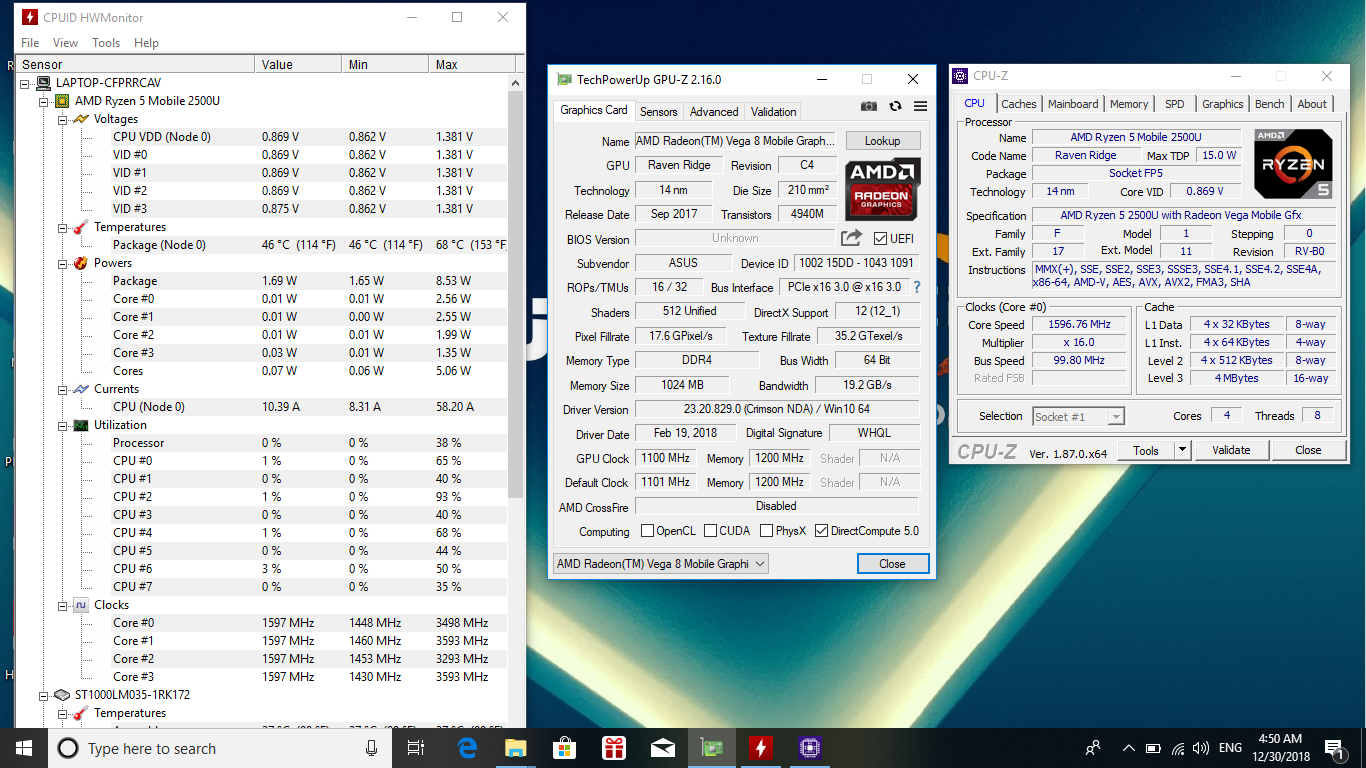This screenshot has height=768, width=1366.
Task: Launch Microsoft Edge from taskbar
Action: pos(467,748)
